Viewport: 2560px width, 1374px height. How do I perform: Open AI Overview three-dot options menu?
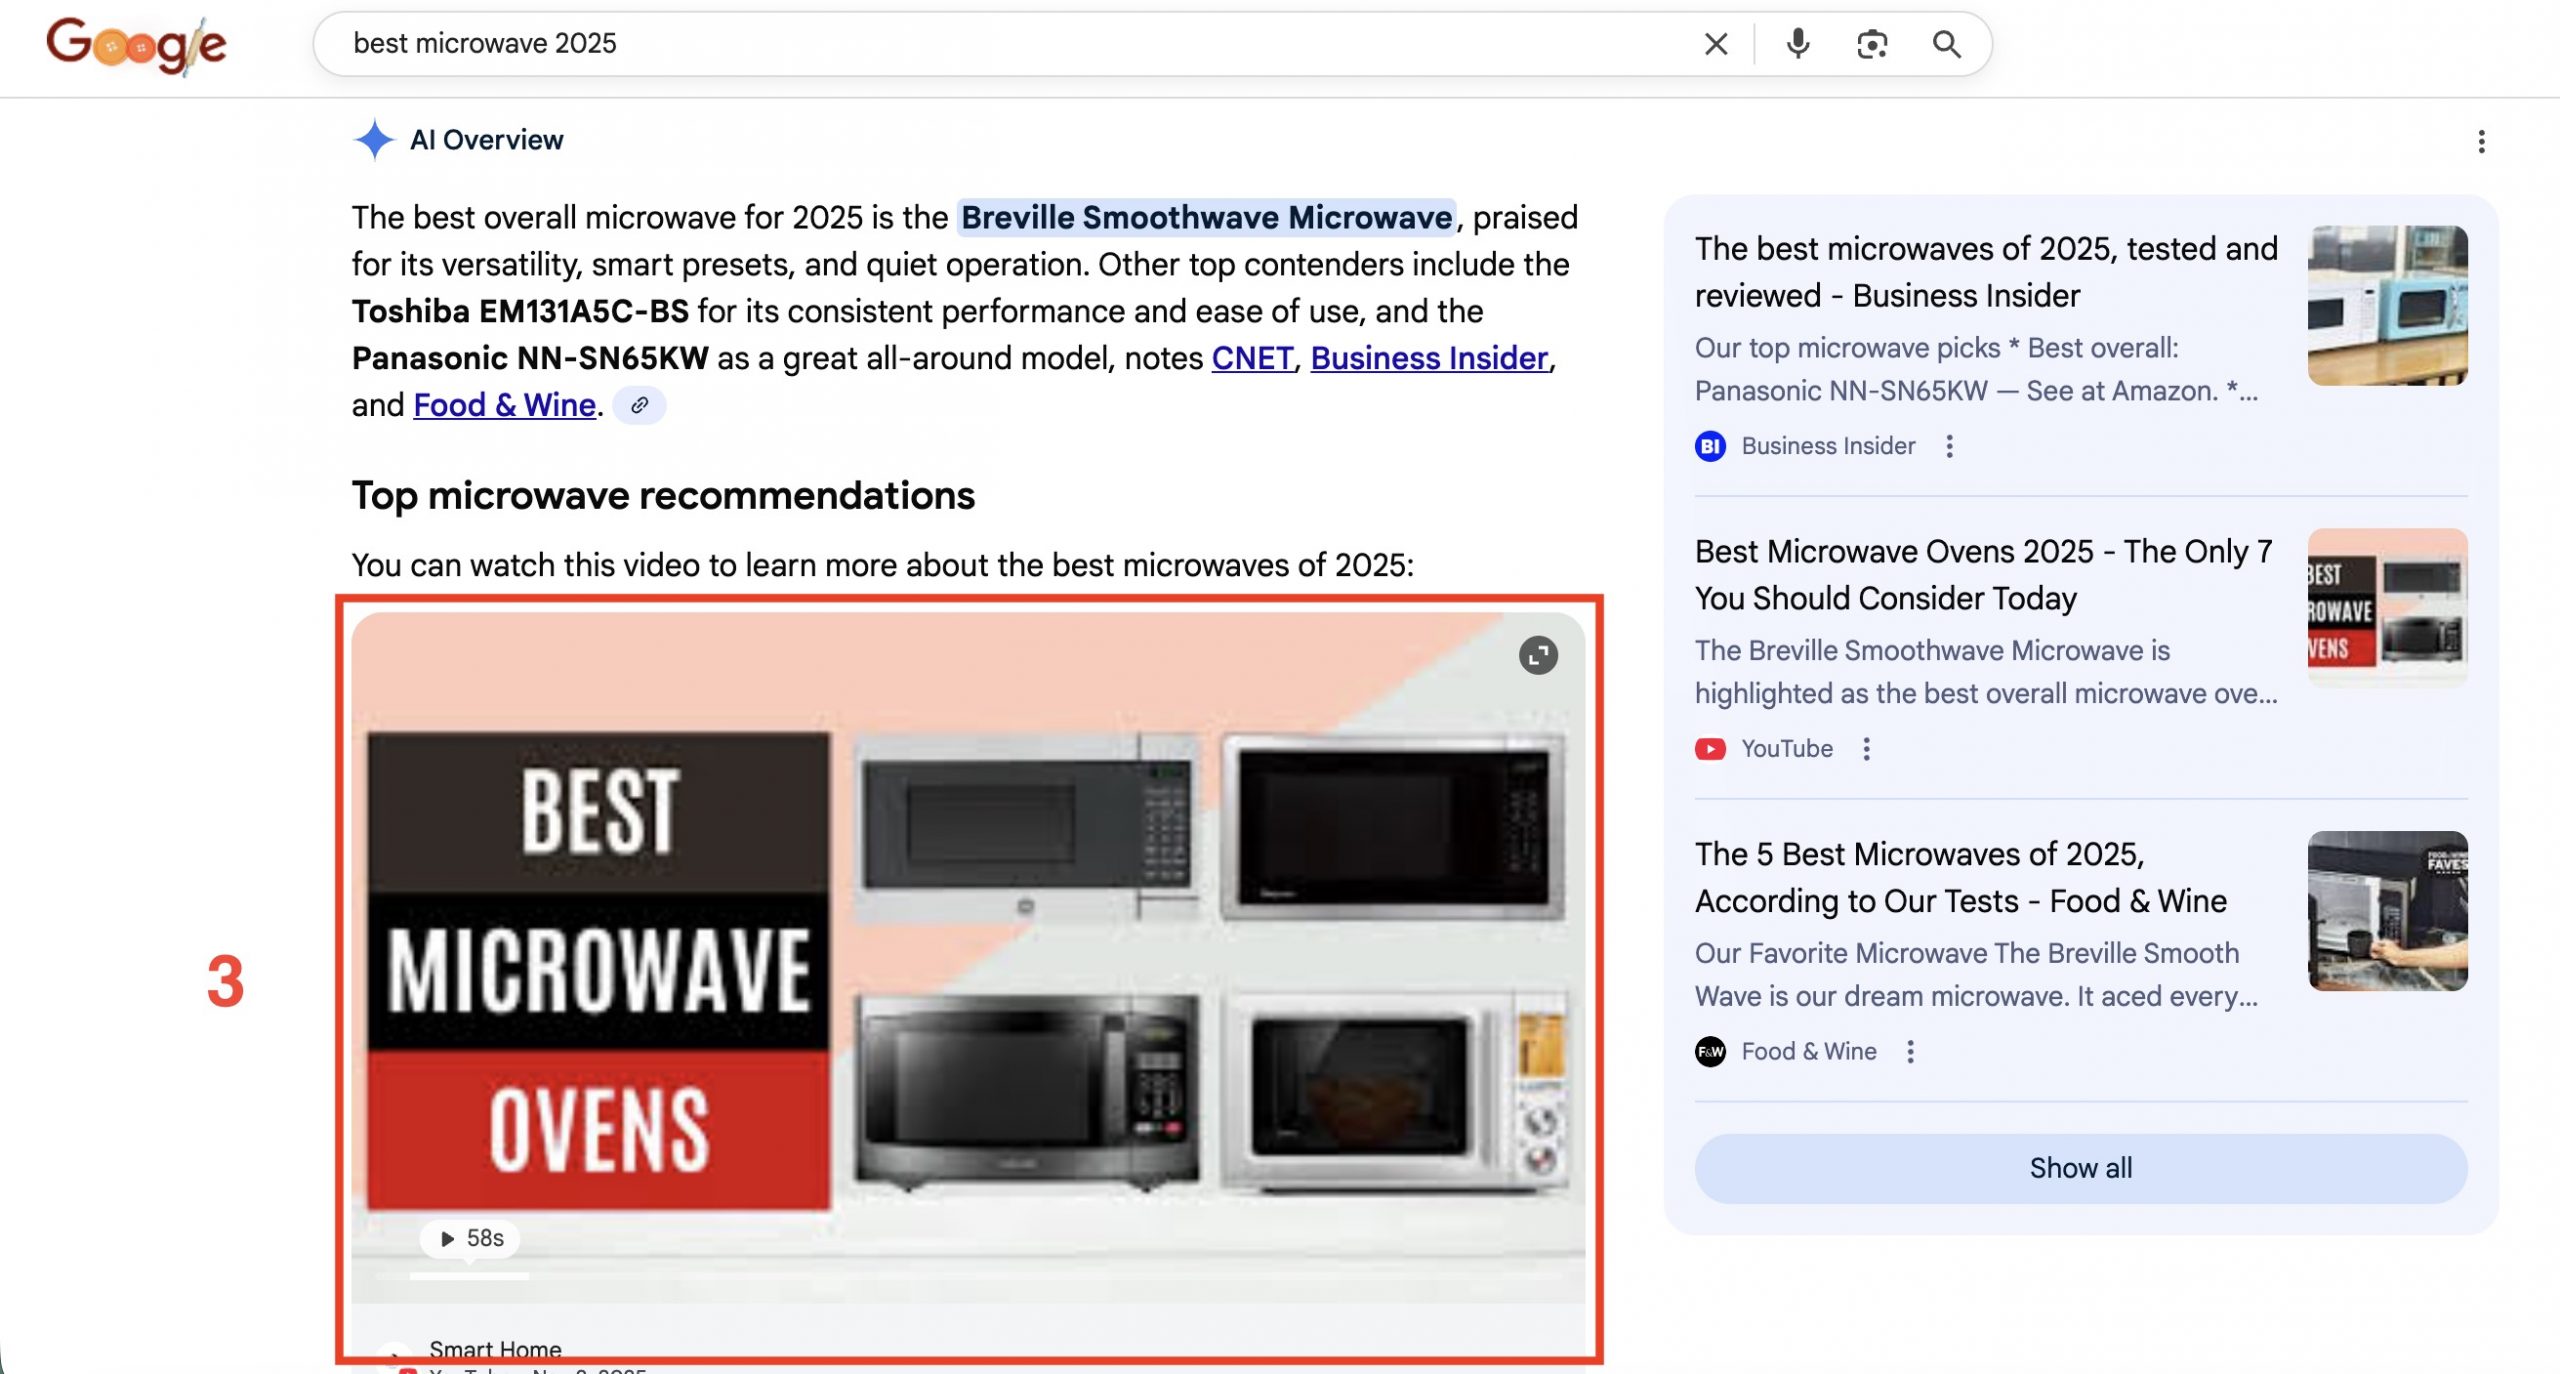(2480, 141)
